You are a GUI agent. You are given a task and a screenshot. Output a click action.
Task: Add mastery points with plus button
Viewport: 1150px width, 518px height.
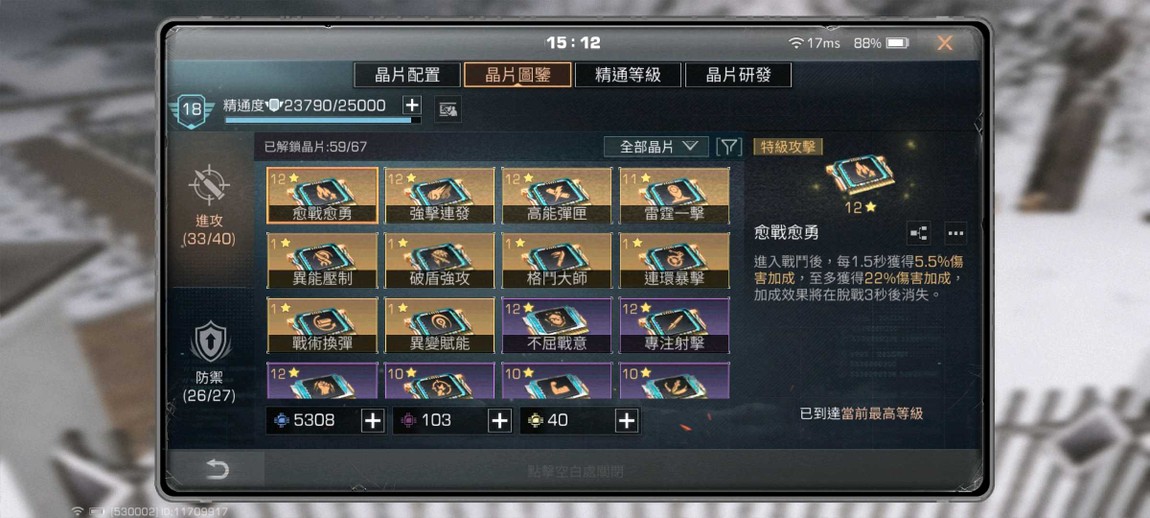tap(412, 105)
